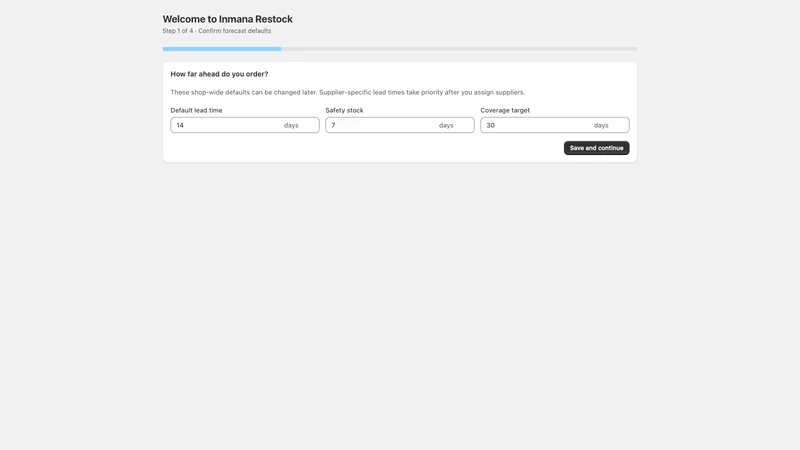Click the 'Default lead time' label

pos(196,110)
